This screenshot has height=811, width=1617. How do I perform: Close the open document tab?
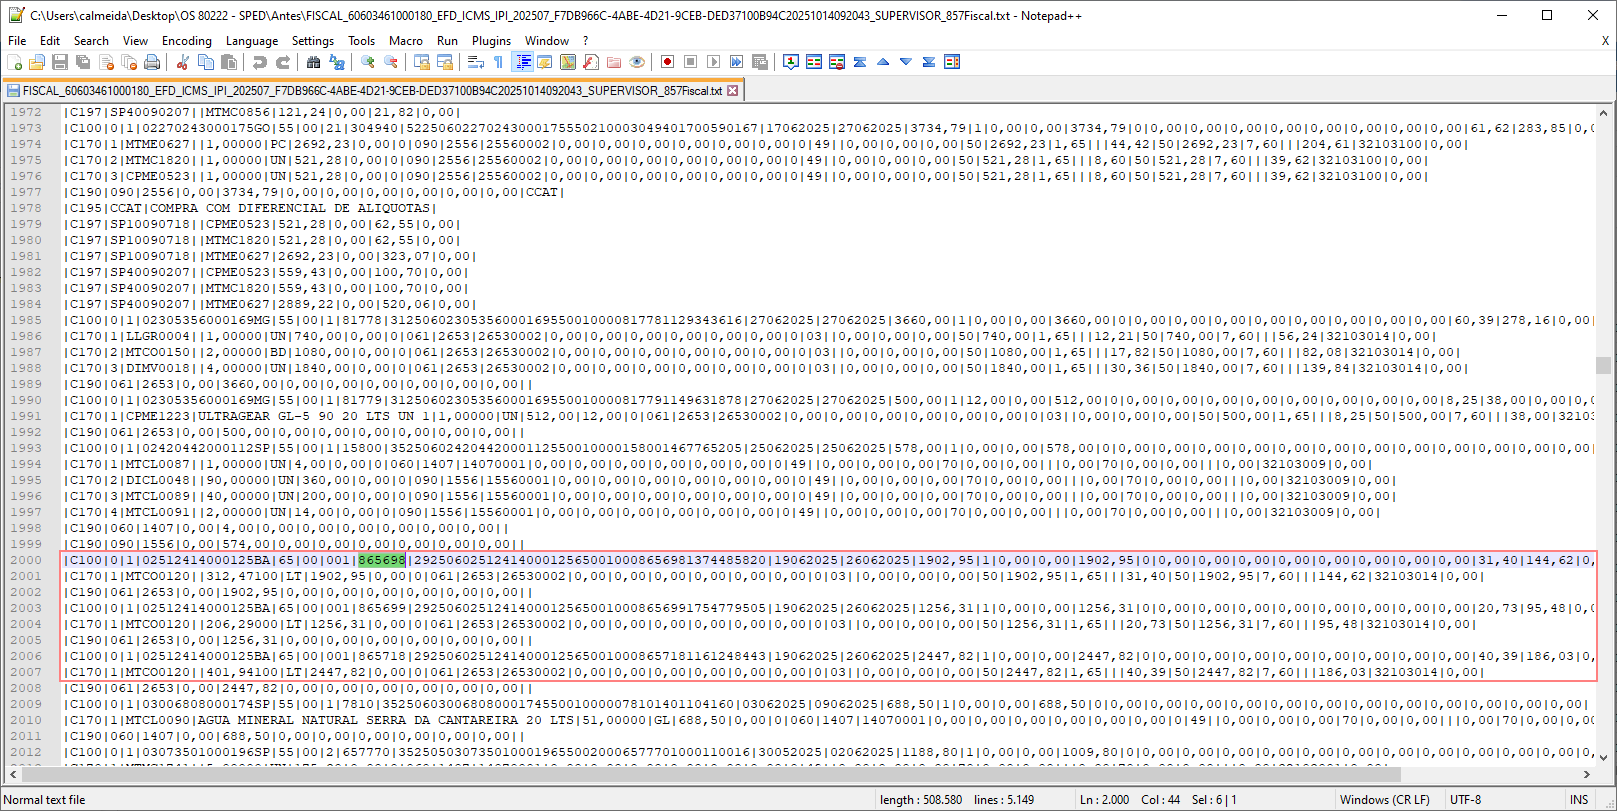click(733, 90)
